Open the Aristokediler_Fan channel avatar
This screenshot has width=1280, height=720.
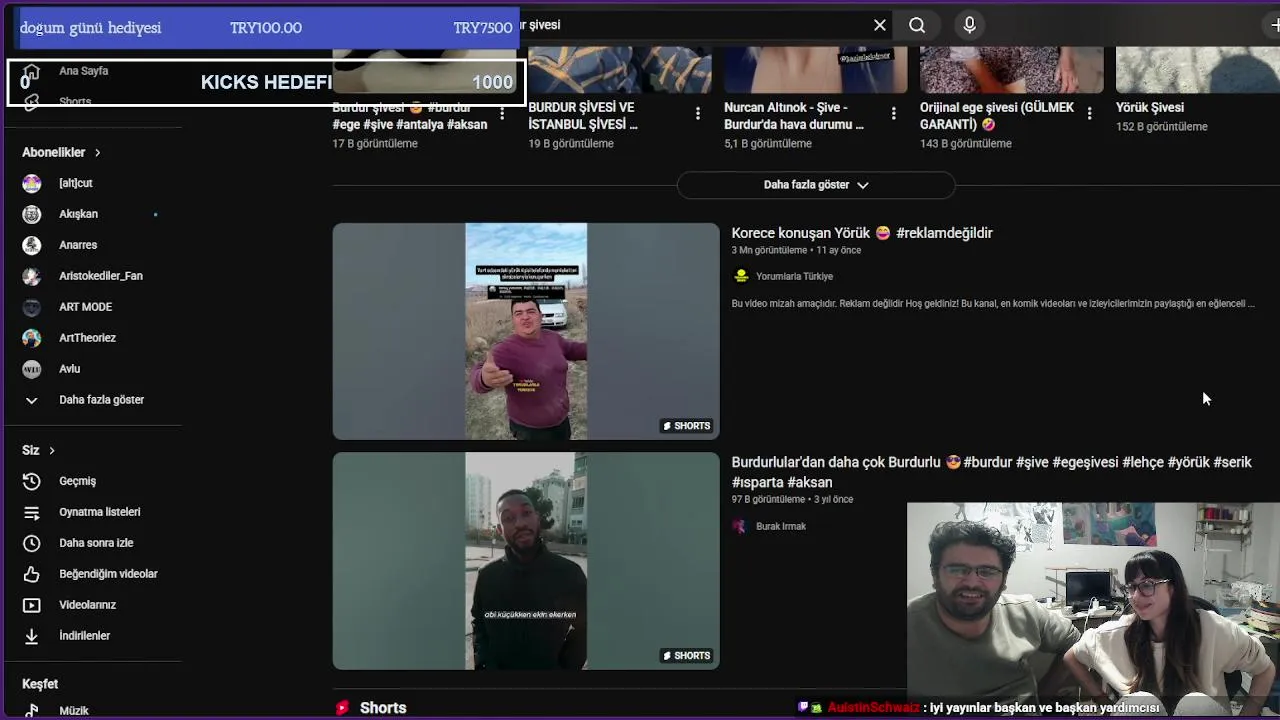click(x=32, y=276)
